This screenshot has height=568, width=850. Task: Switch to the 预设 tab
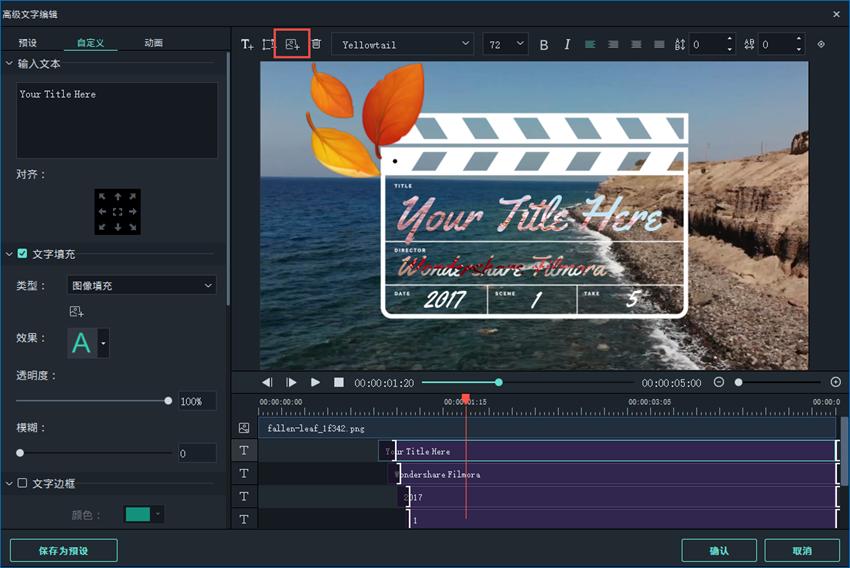pyautogui.click(x=28, y=43)
